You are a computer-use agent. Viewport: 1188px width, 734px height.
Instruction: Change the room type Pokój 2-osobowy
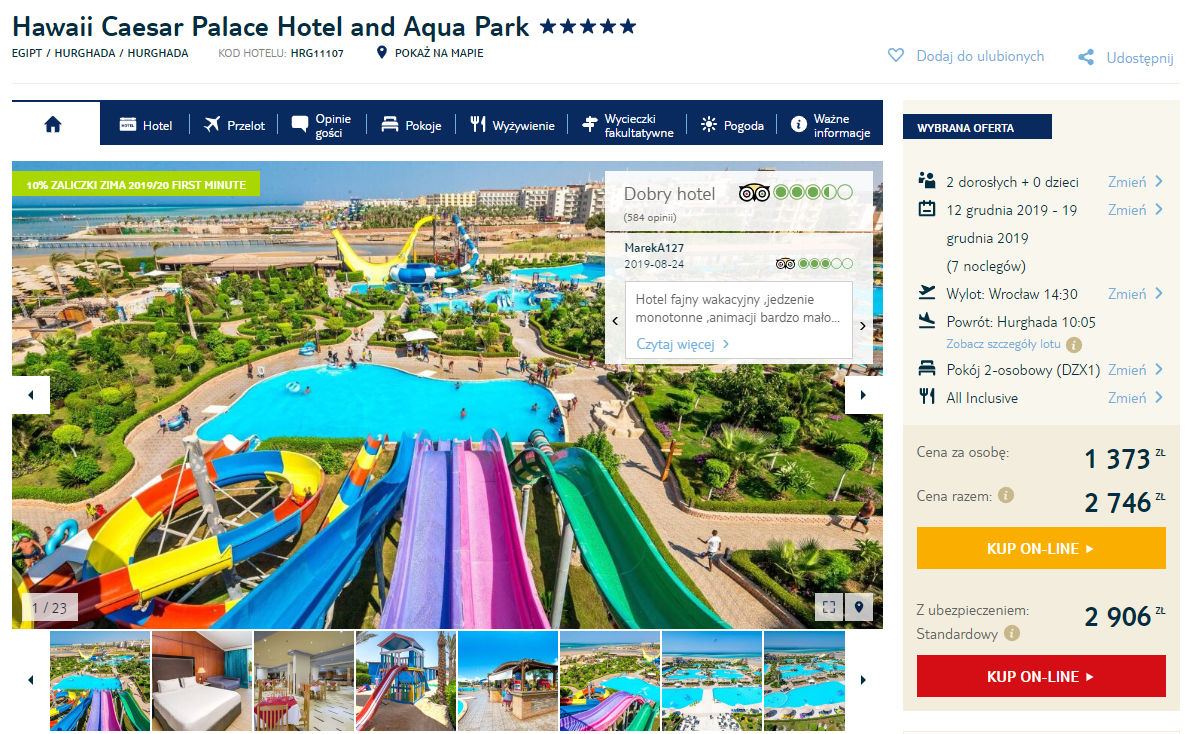click(x=1134, y=370)
